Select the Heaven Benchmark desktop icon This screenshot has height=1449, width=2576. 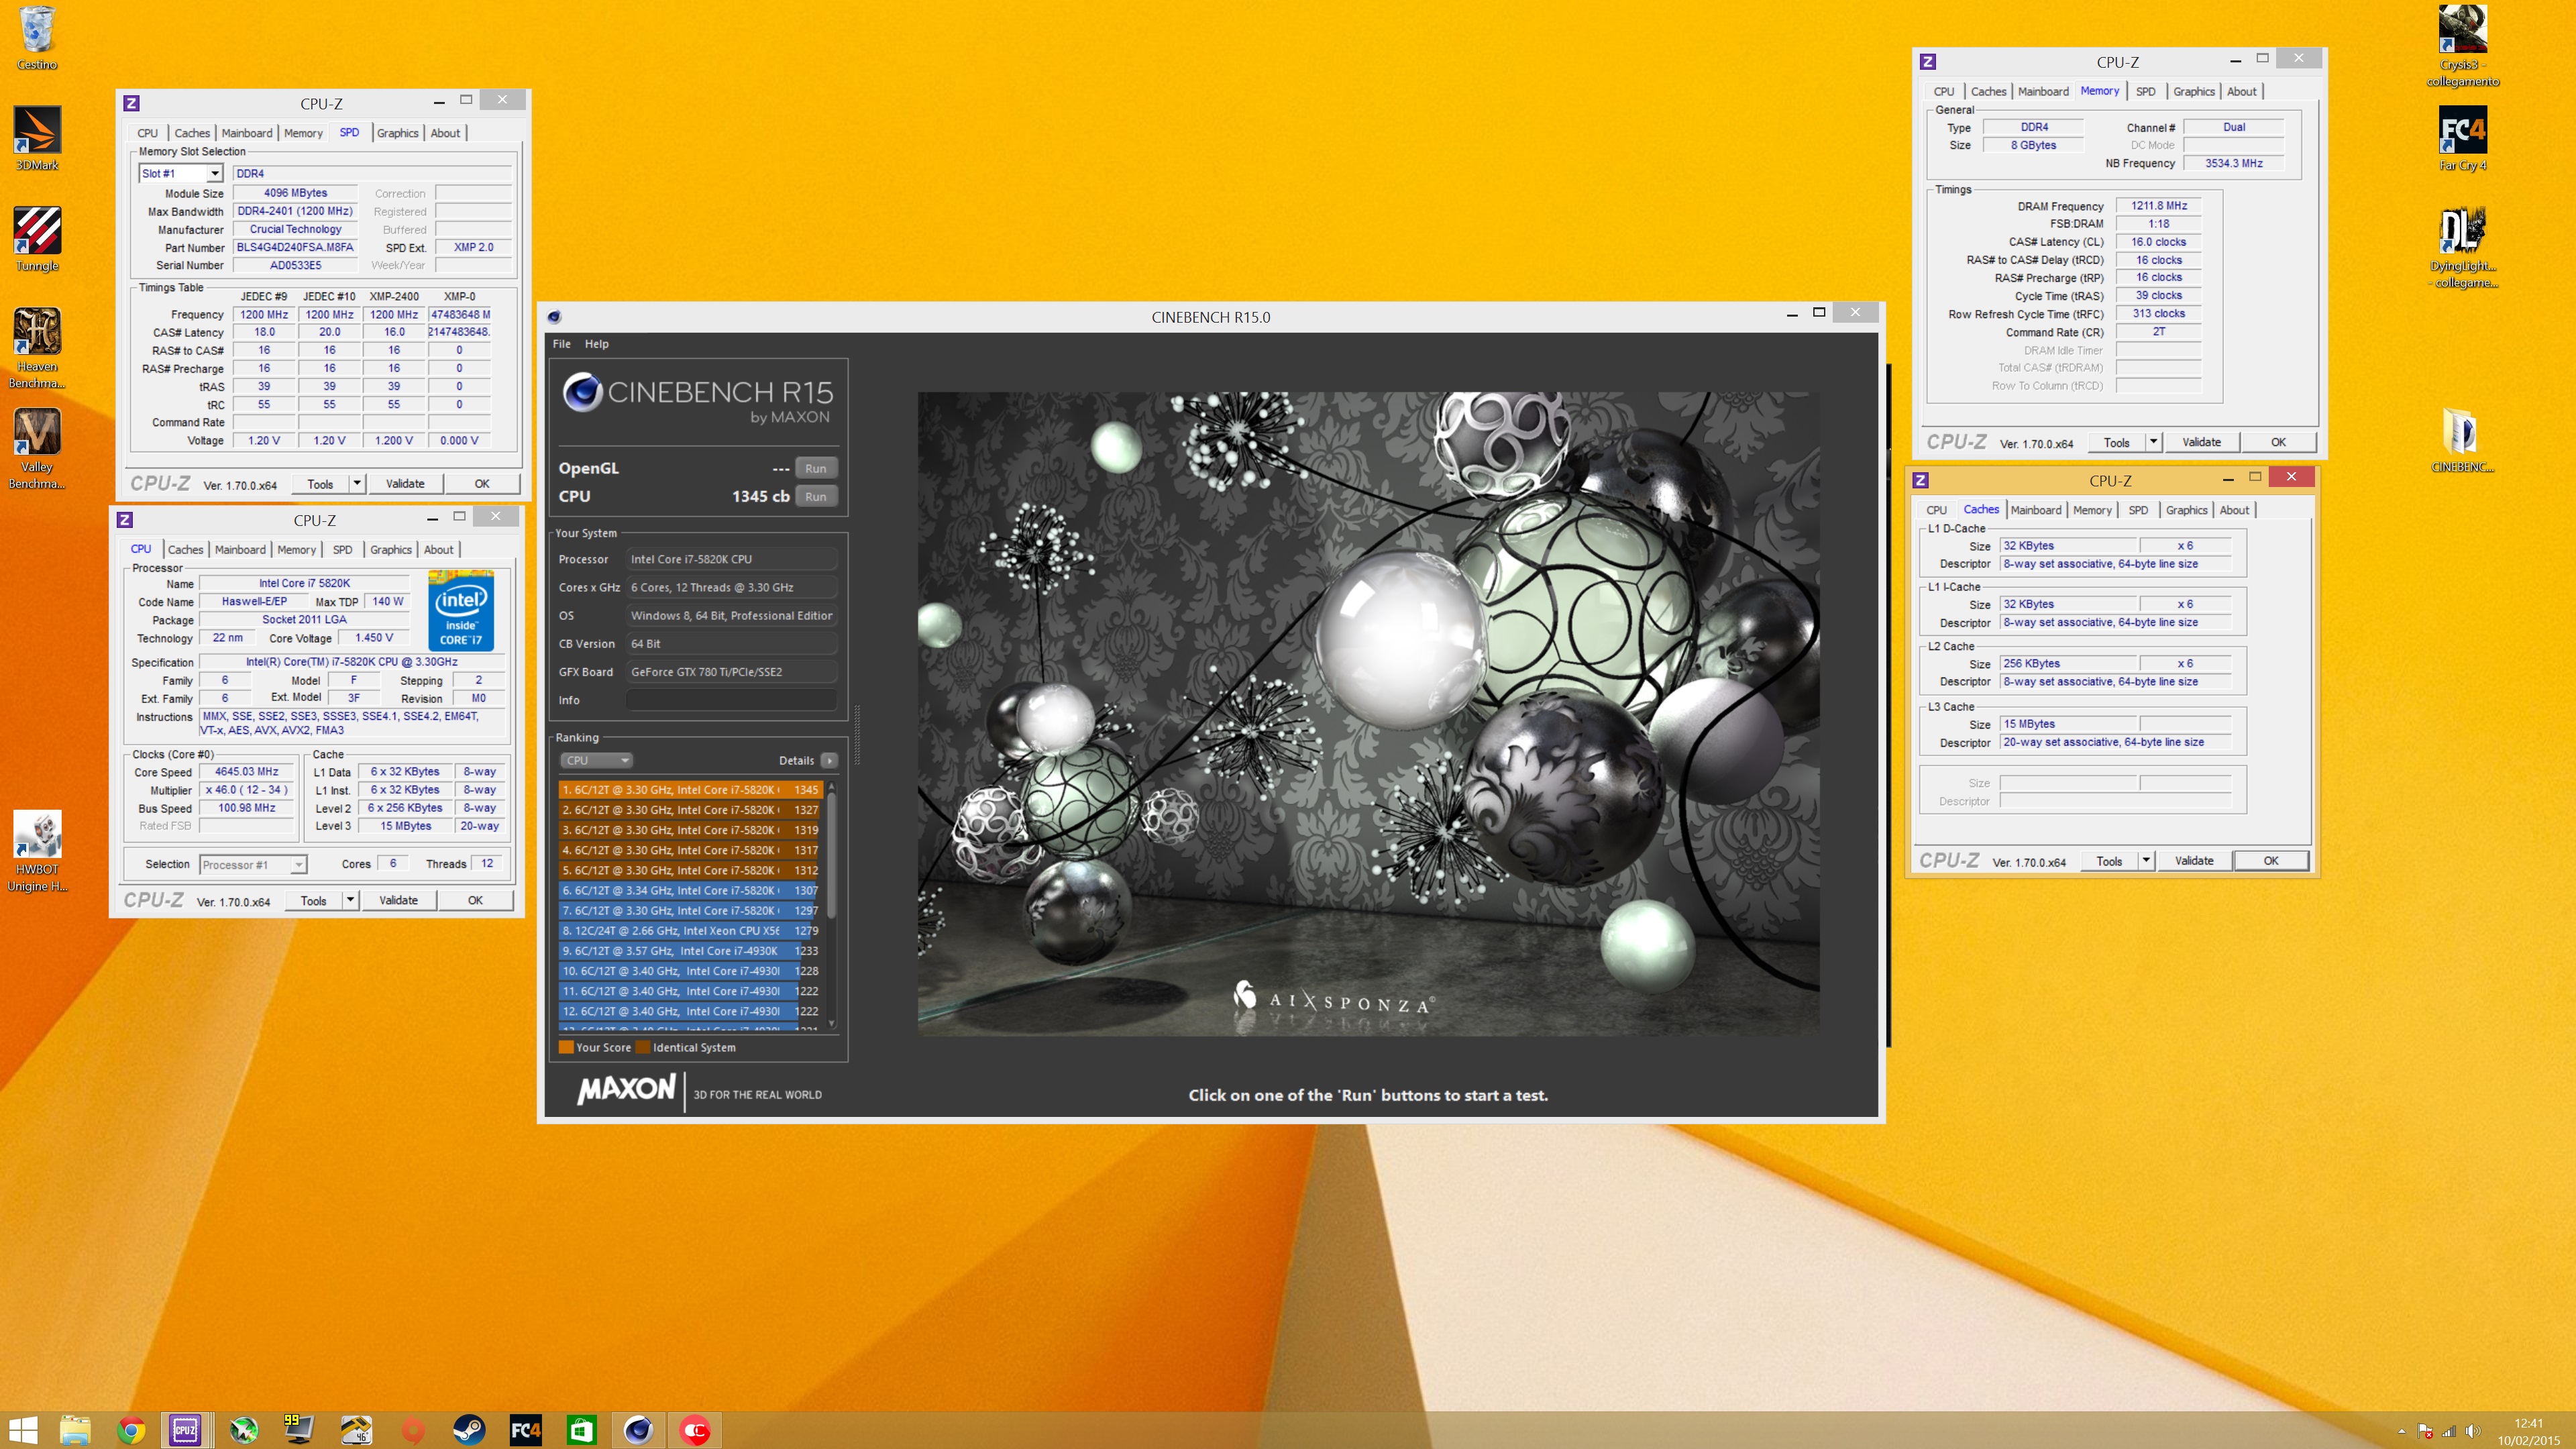point(37,348)
